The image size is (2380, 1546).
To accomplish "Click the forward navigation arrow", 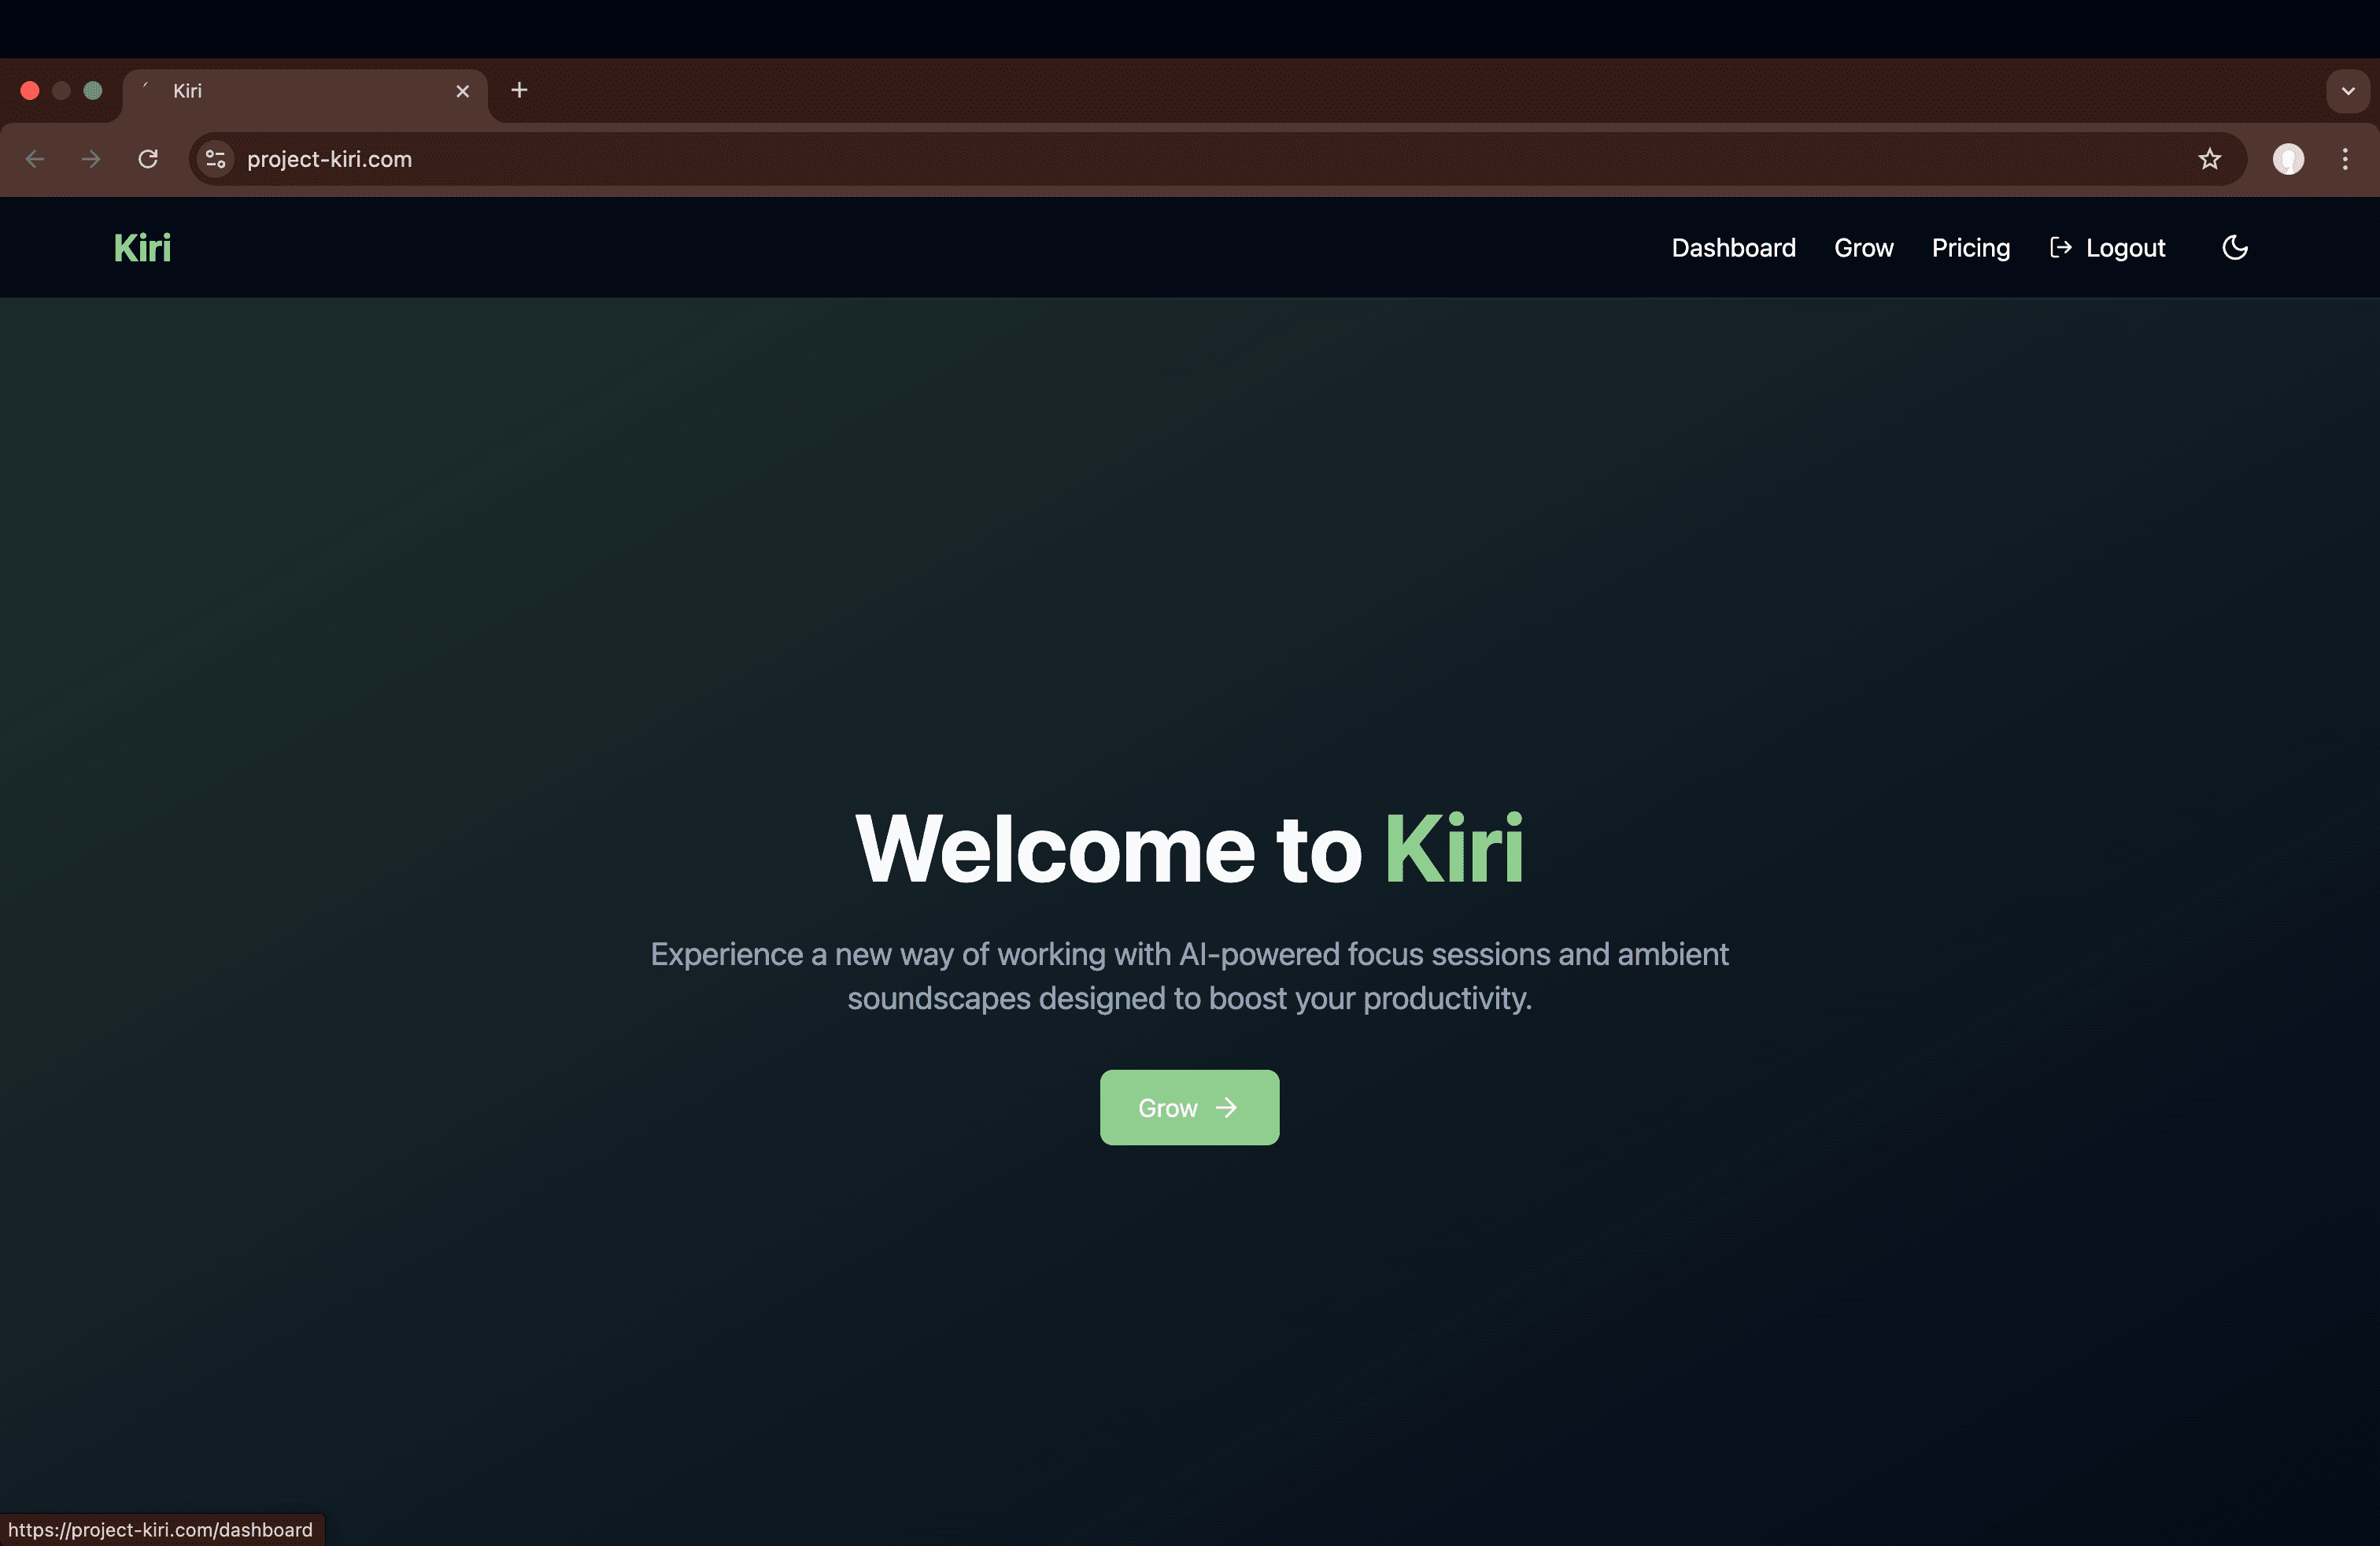I will point(91,159).
